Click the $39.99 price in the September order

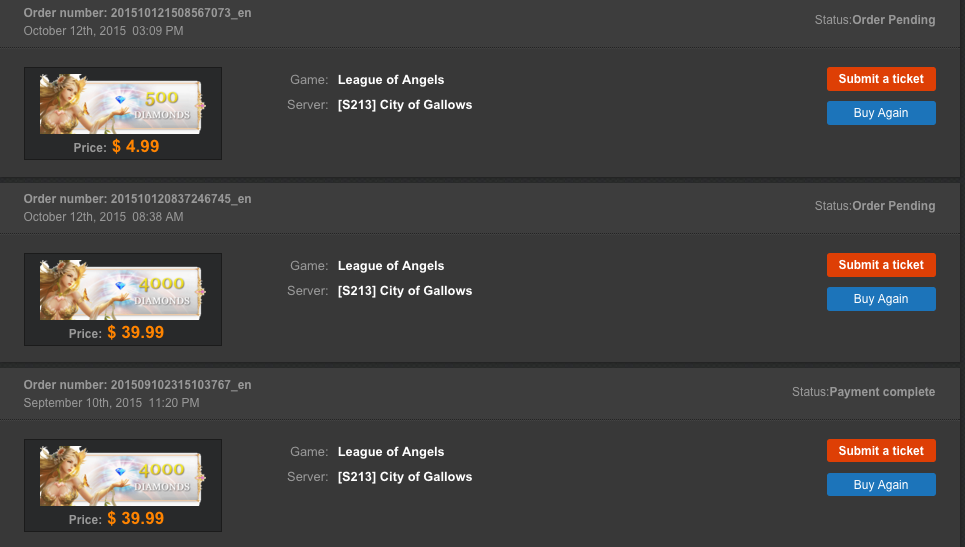(x=135, y=519)
